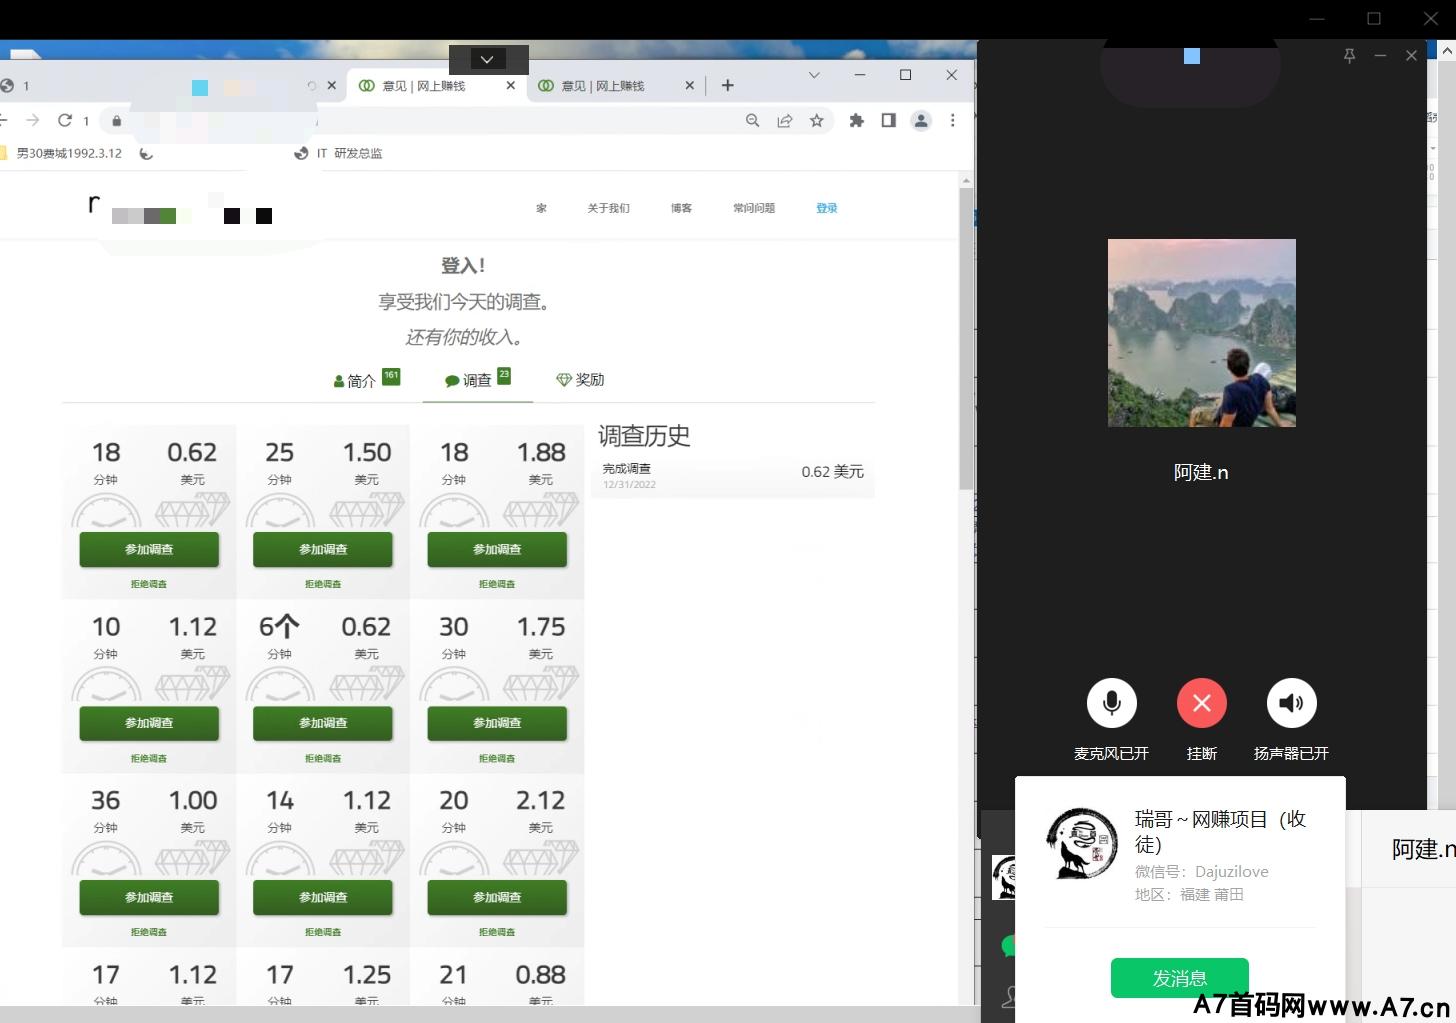1456x1023 pixels.
Task: Pin the call window on top
Action: (x=1349, y=56)
